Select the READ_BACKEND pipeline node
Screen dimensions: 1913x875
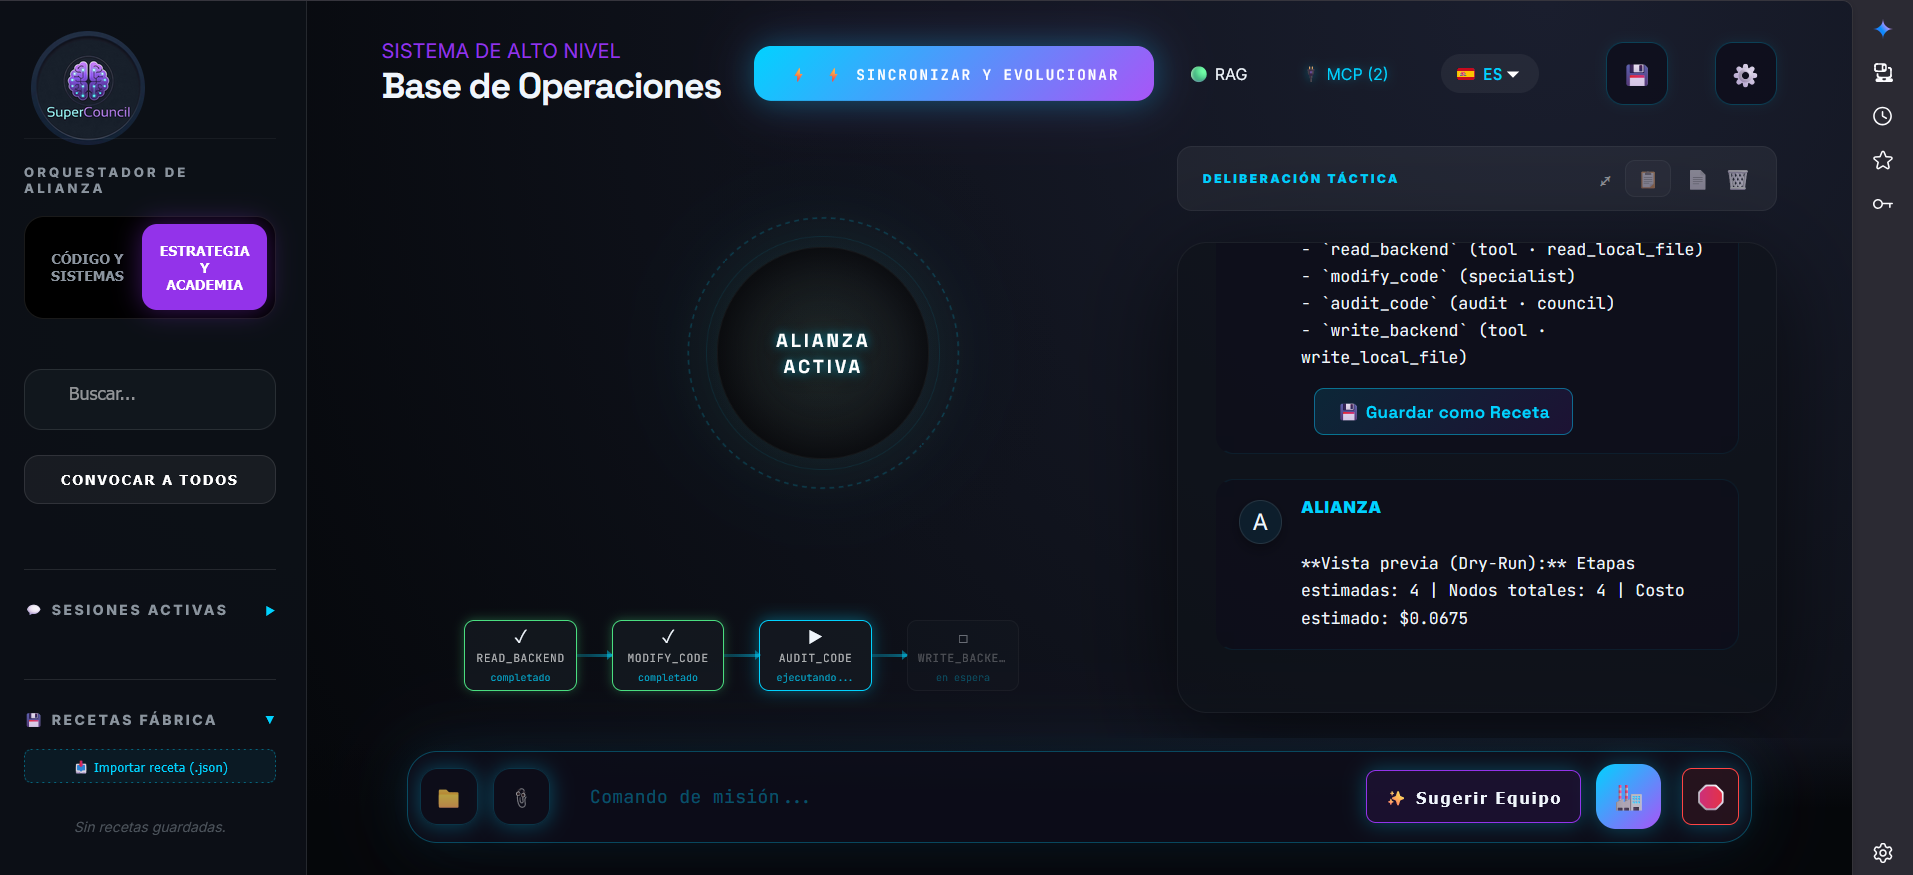pos(520,656)
